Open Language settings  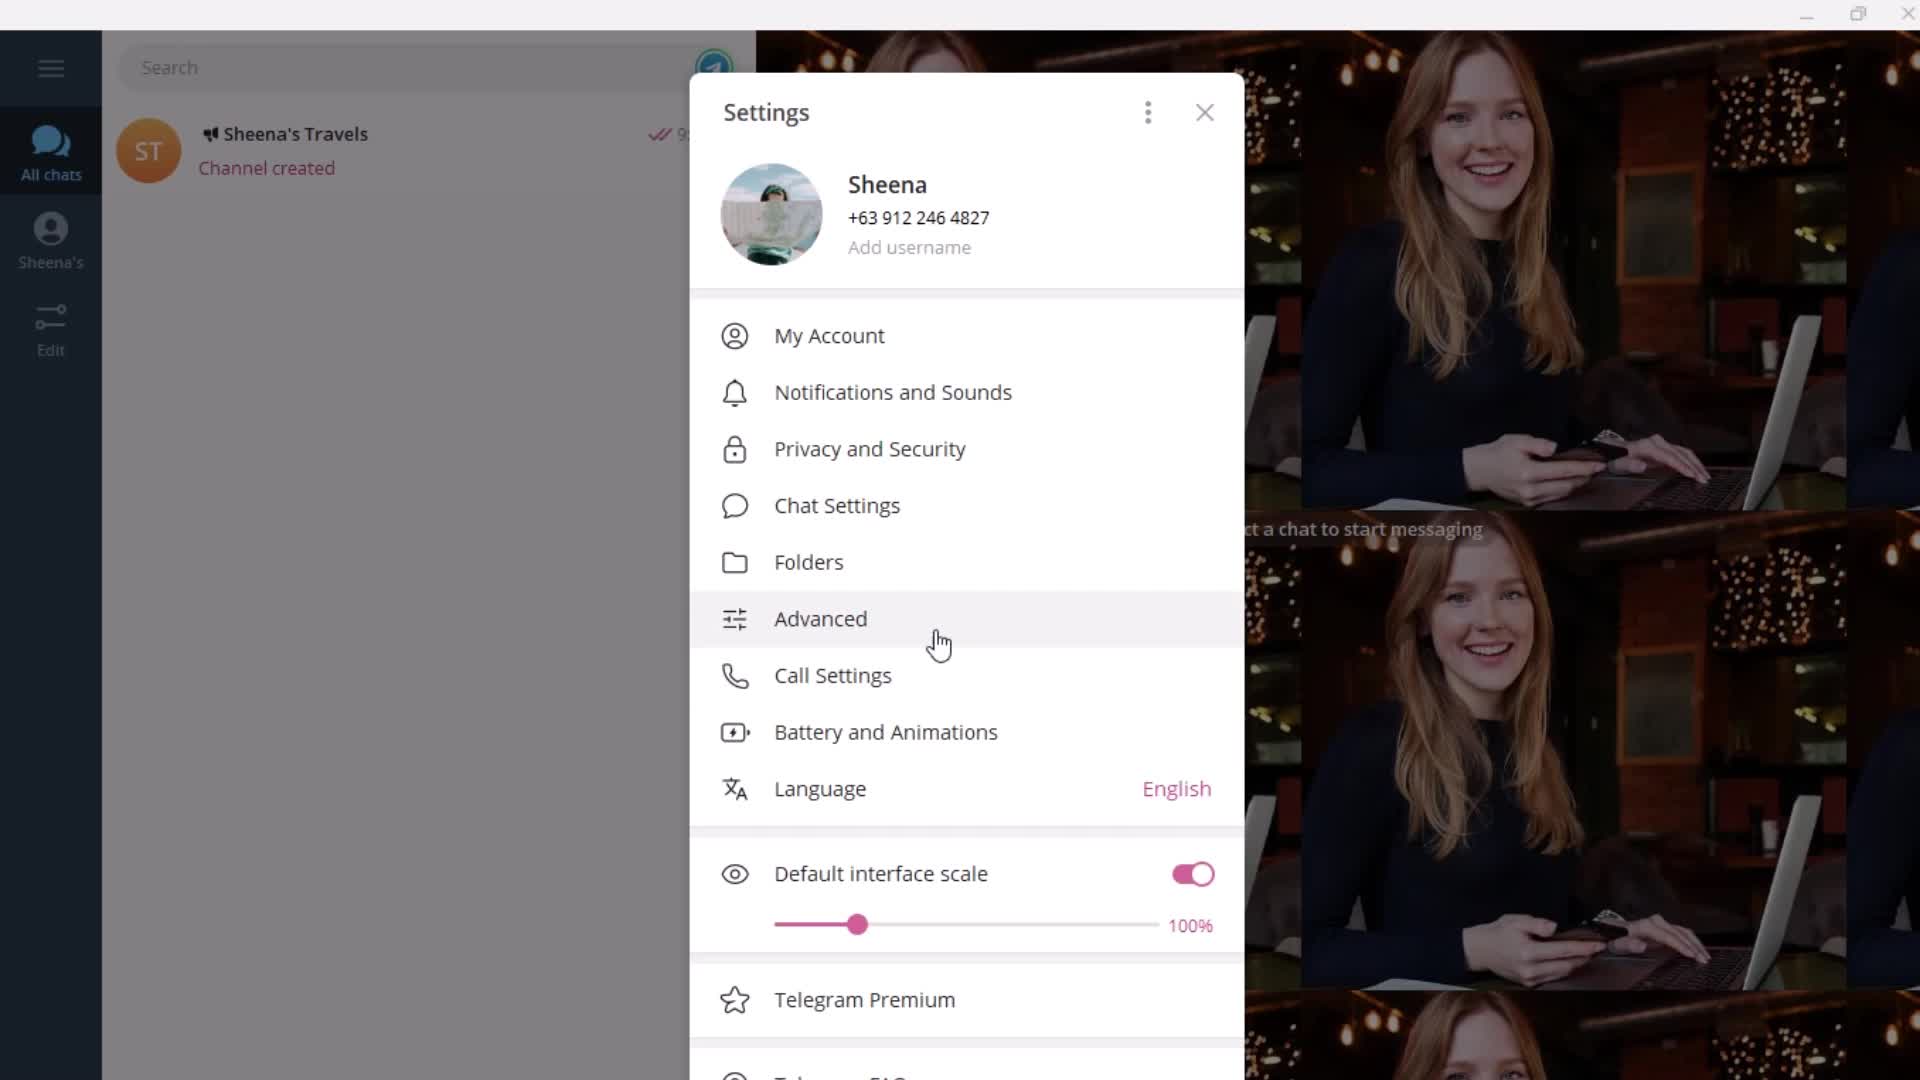pos(820,789)
